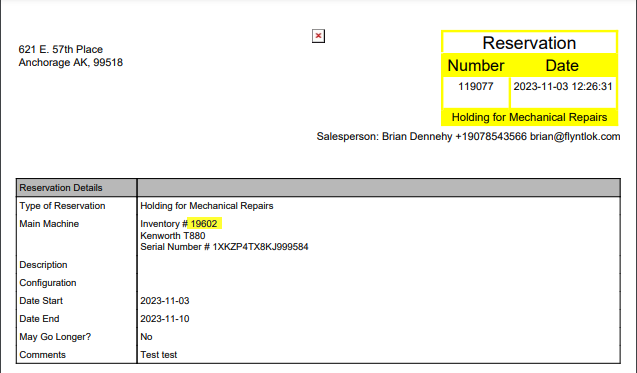Image resolution: width=637 pixels, height=373 pixels.
Task: Click the 'Number' column header
Action: 476,65
